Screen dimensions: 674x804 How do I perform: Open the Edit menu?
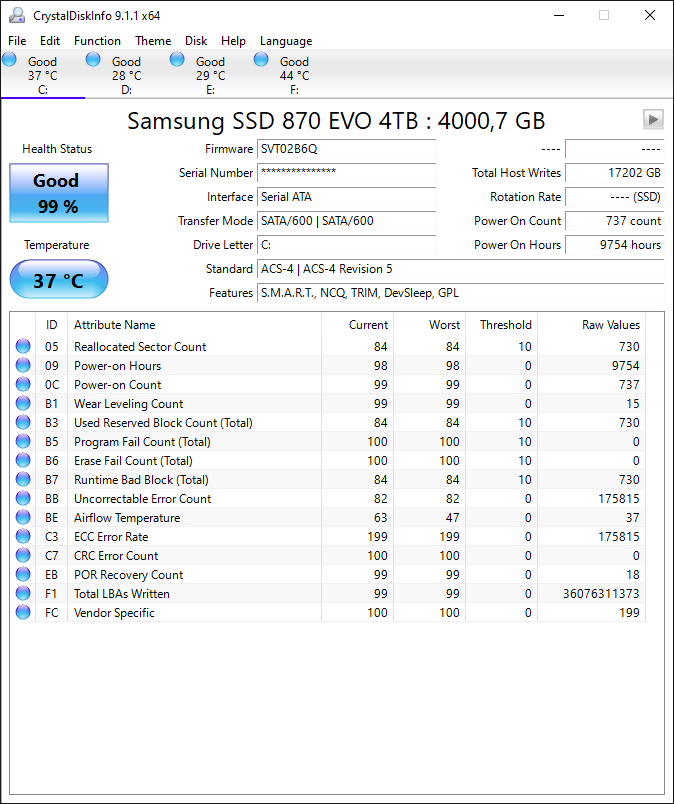50,41
